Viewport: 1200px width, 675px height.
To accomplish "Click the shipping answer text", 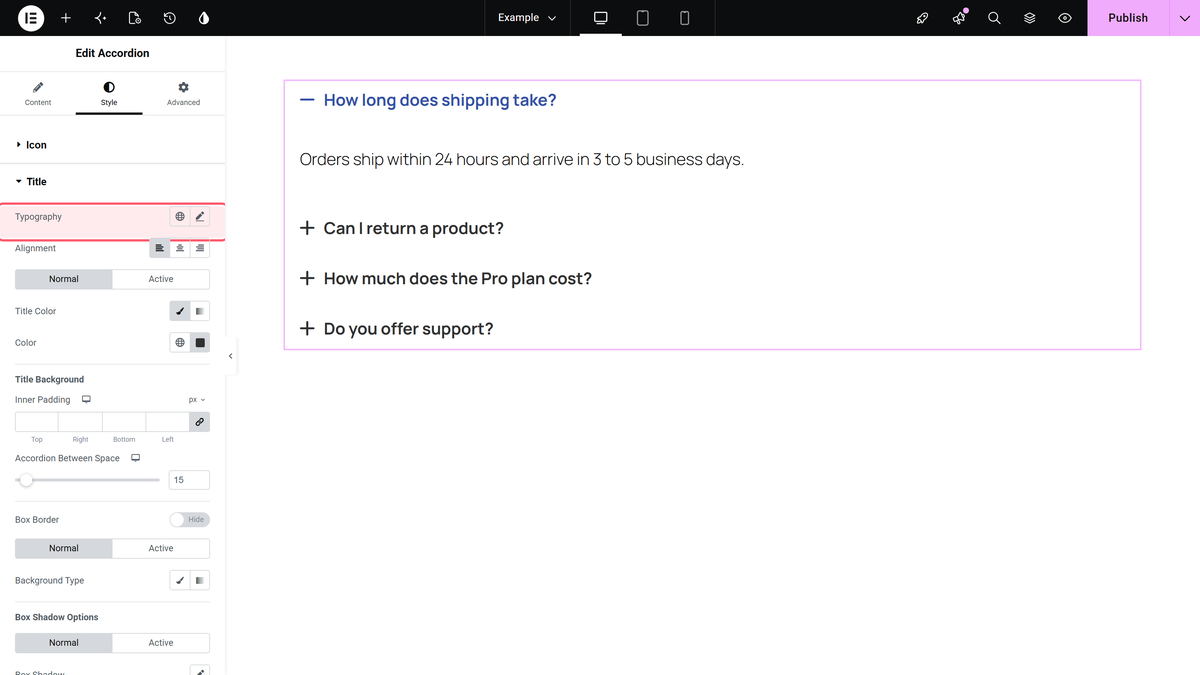I will pyautogui.click(x=521, y=159).
